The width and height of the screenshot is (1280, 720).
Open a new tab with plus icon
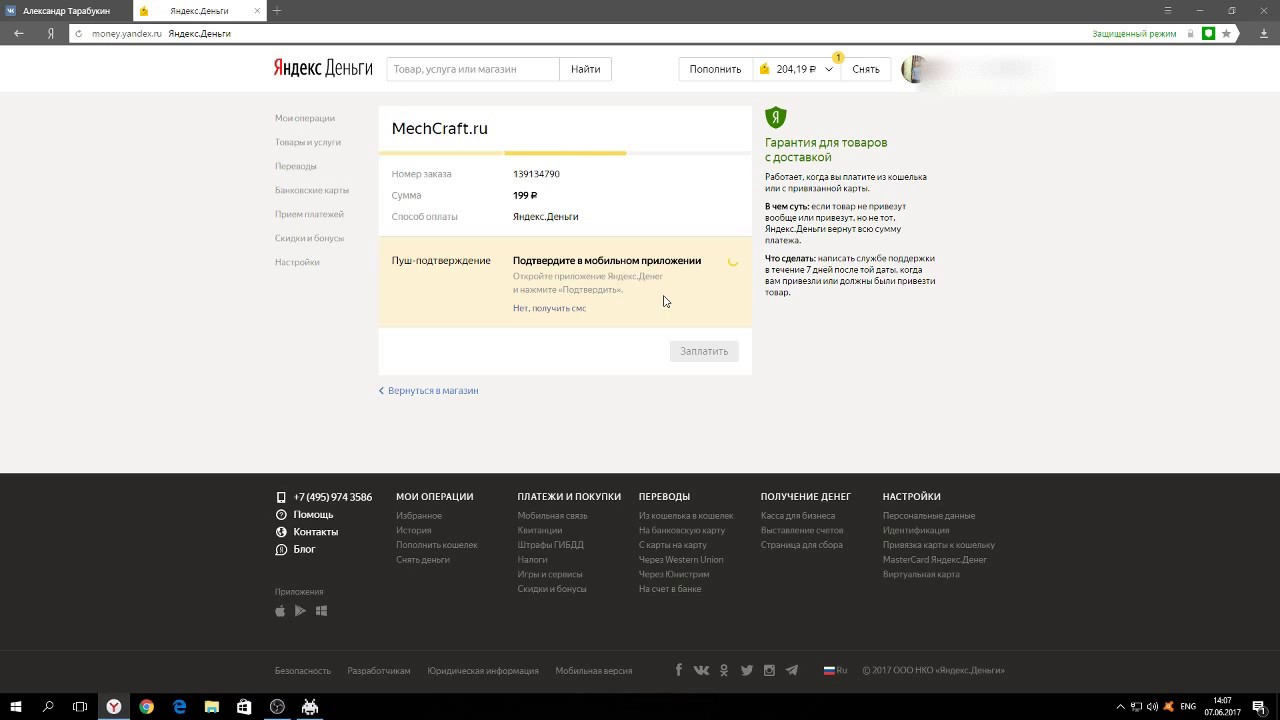277,11
